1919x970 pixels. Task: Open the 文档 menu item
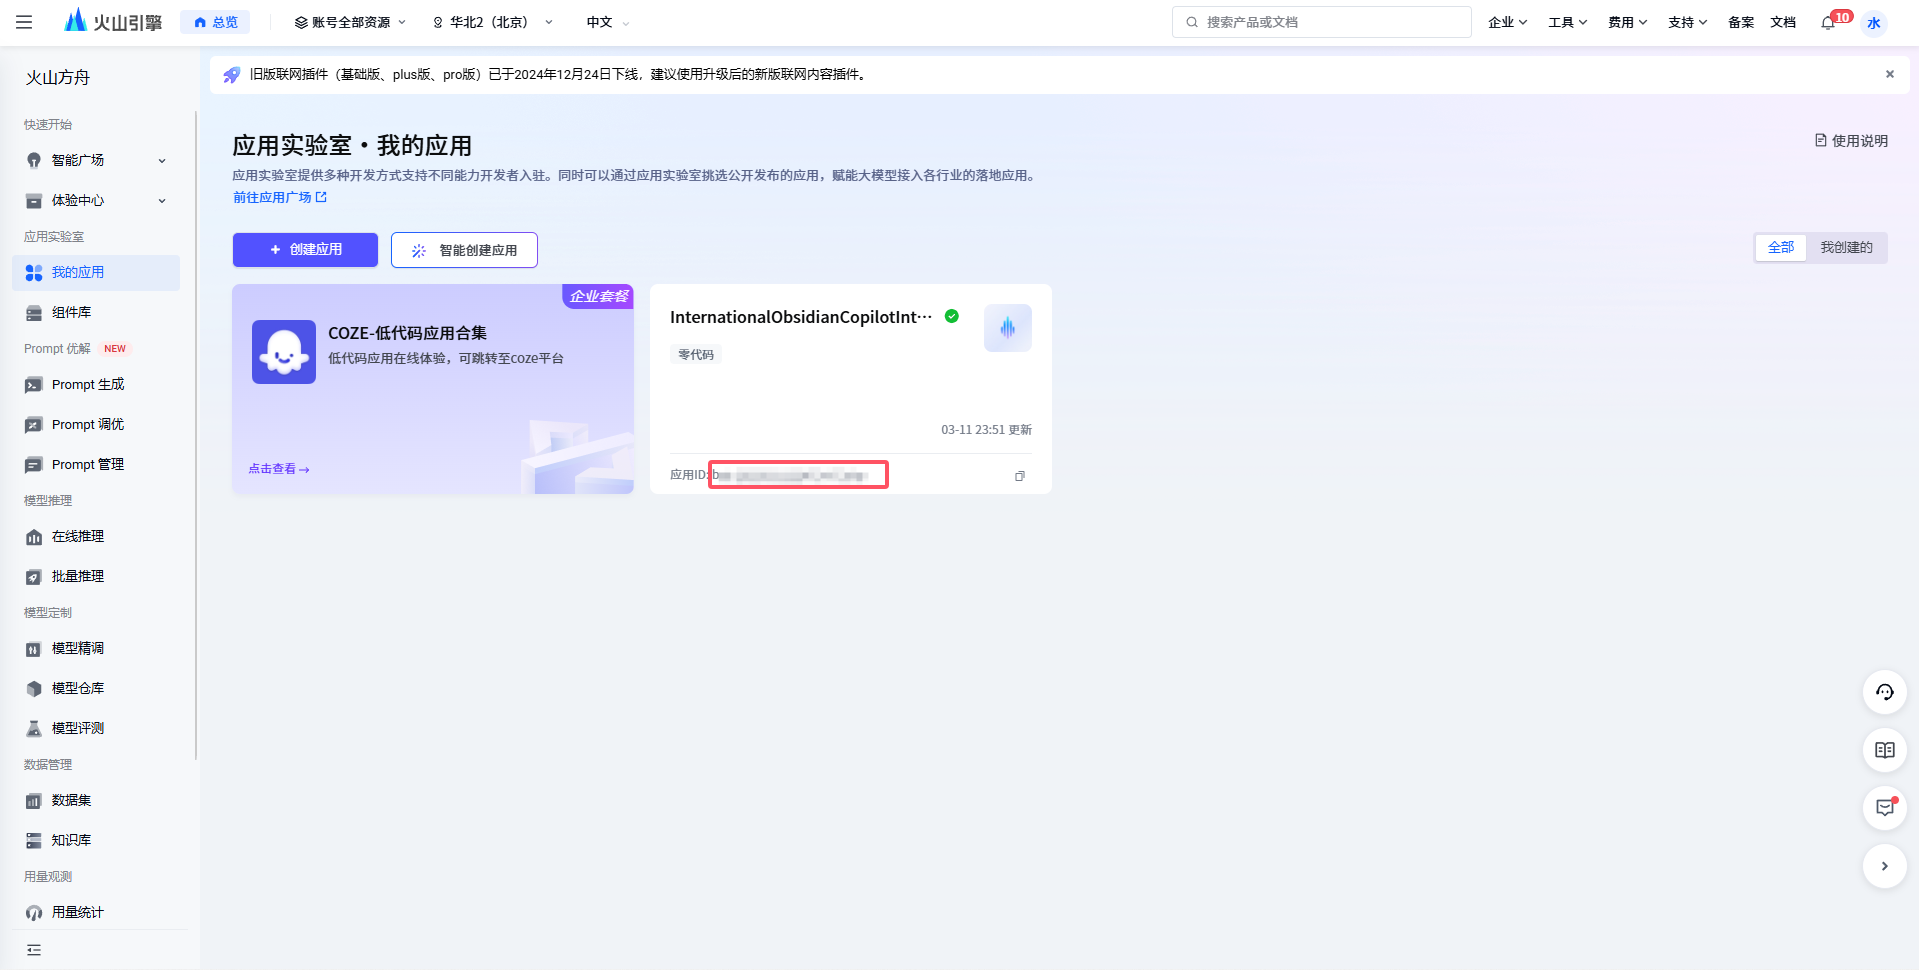(1783, 22)
